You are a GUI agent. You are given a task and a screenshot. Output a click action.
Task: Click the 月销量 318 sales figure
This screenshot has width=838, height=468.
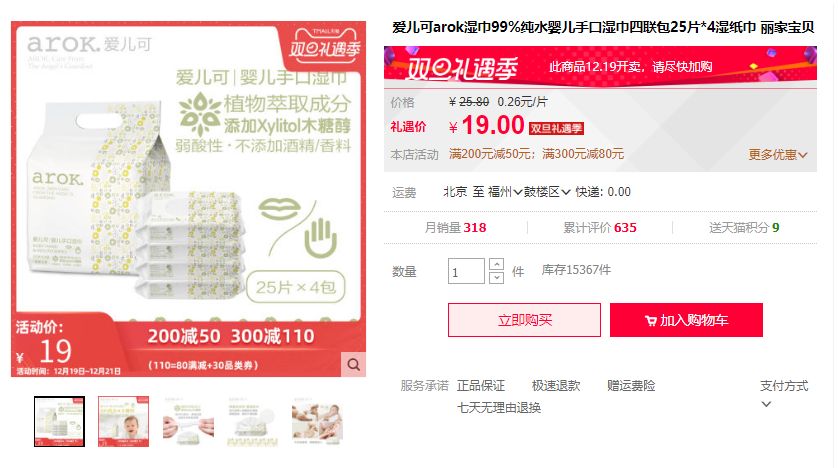coord(455,228)
